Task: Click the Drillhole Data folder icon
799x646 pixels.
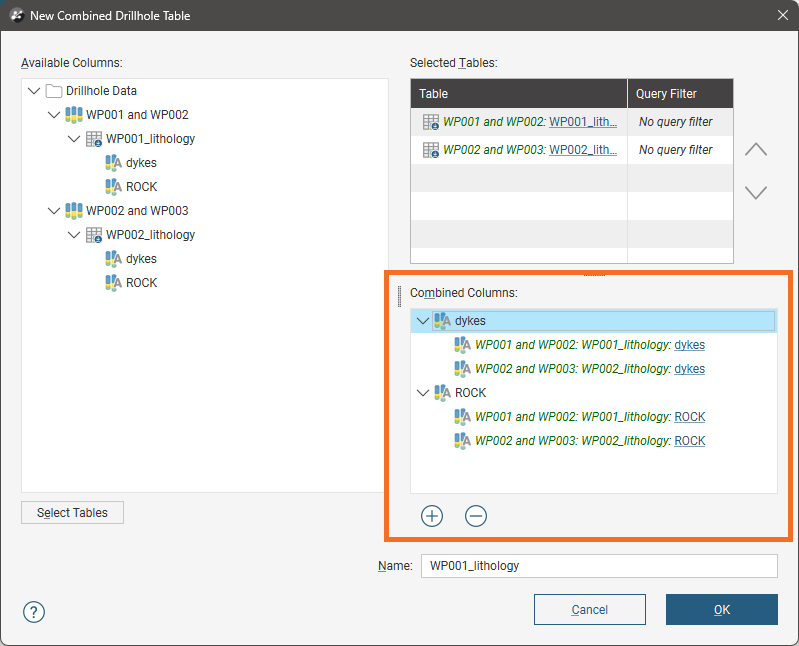Action: [54, 91]
